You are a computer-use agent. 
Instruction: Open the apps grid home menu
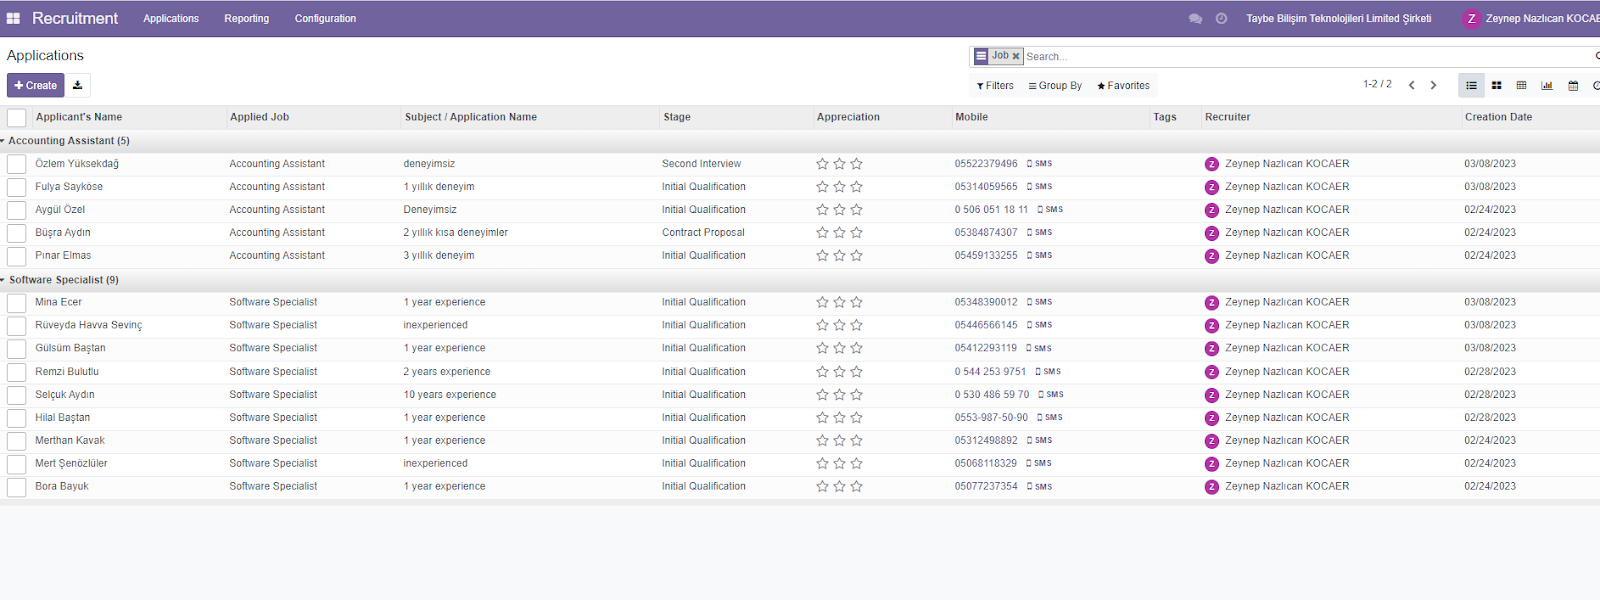click(13, 18)
